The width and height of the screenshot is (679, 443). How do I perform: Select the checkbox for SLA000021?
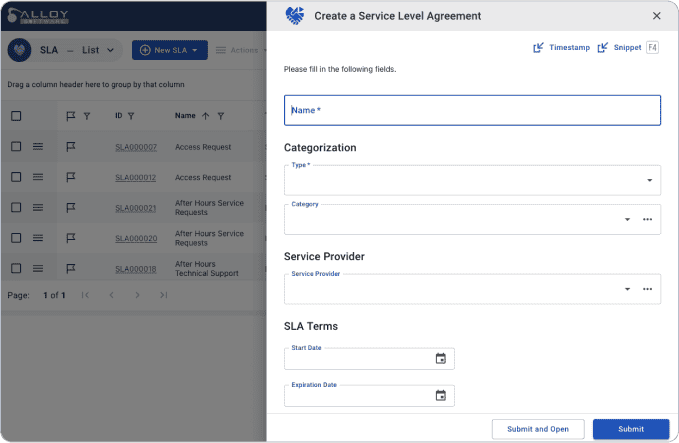(16, 208)
